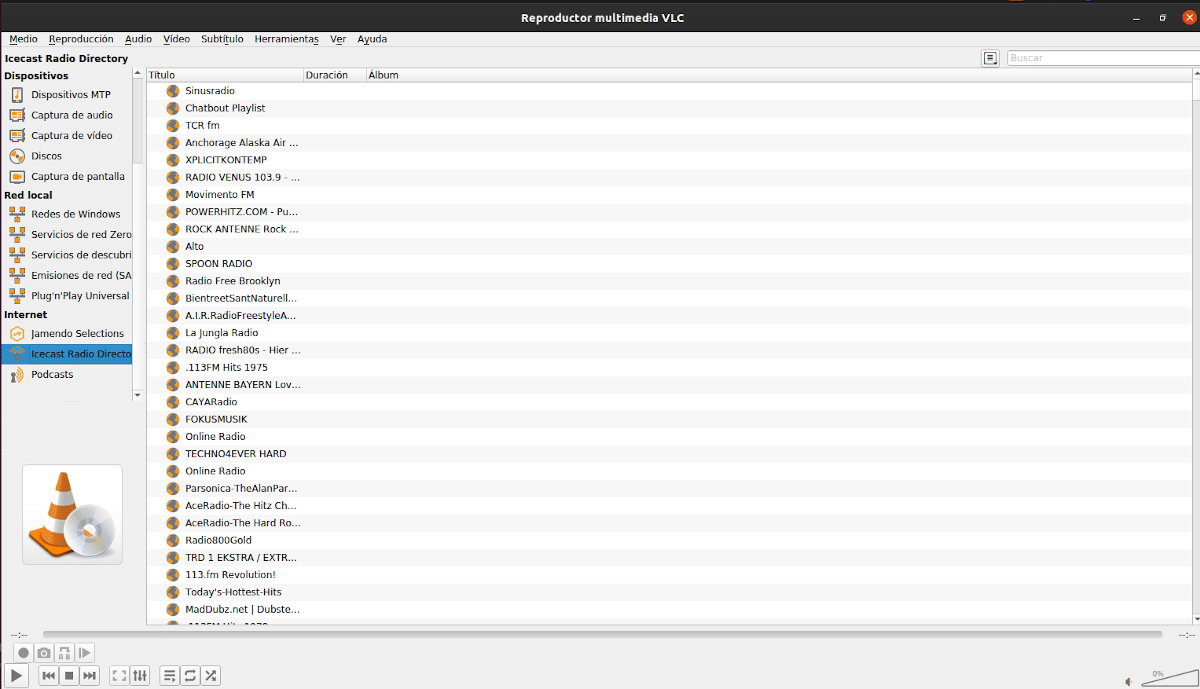Collapse the Internet section
1200x689 pixels.
coord(25,314)
